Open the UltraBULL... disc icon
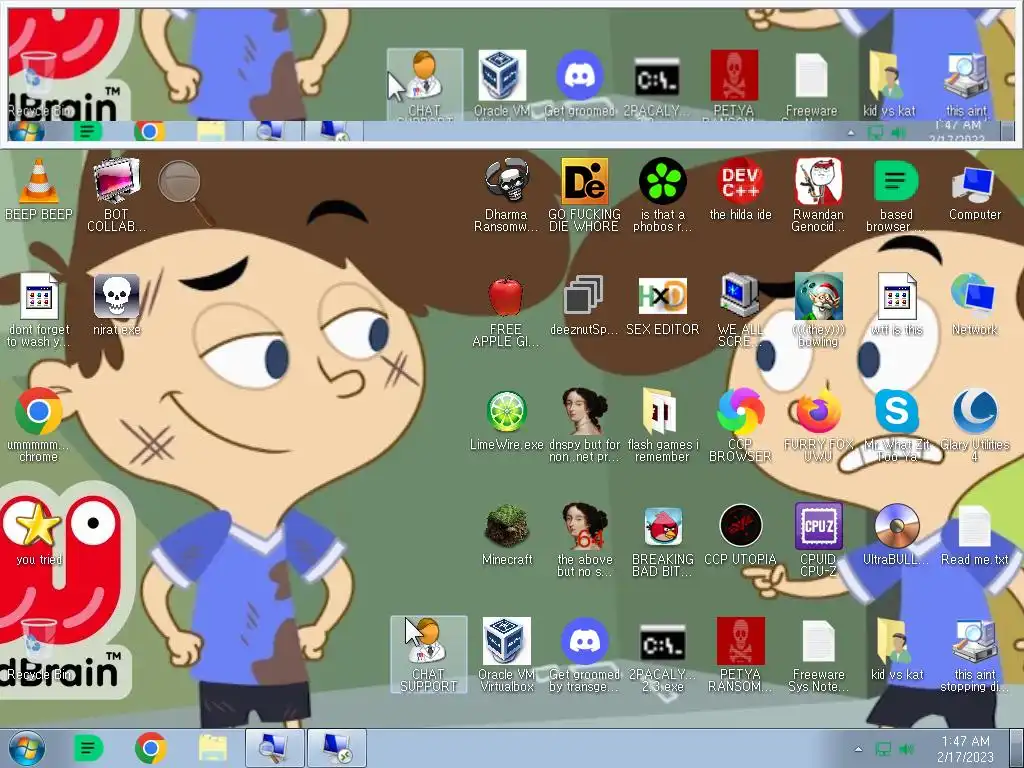1024x768 pixels. click(896, 534)
